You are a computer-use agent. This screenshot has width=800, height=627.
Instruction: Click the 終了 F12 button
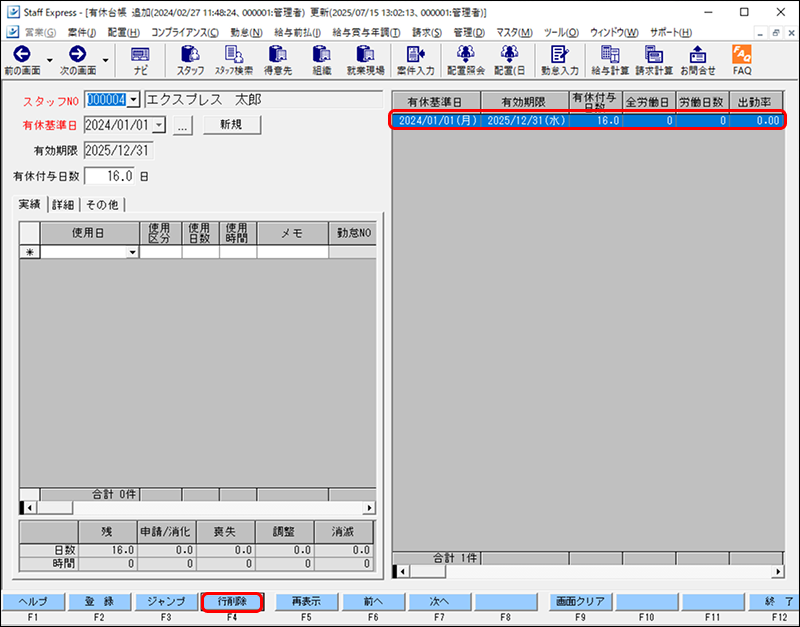point(774,601)
